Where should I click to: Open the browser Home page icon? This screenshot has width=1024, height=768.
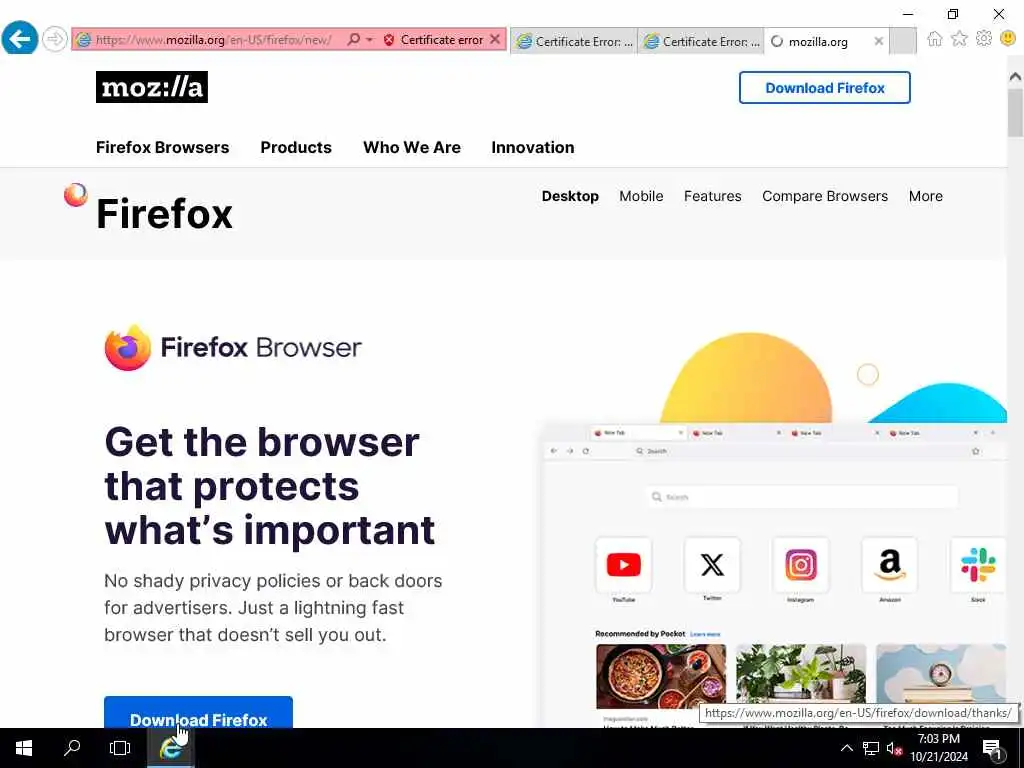point(935,39)
